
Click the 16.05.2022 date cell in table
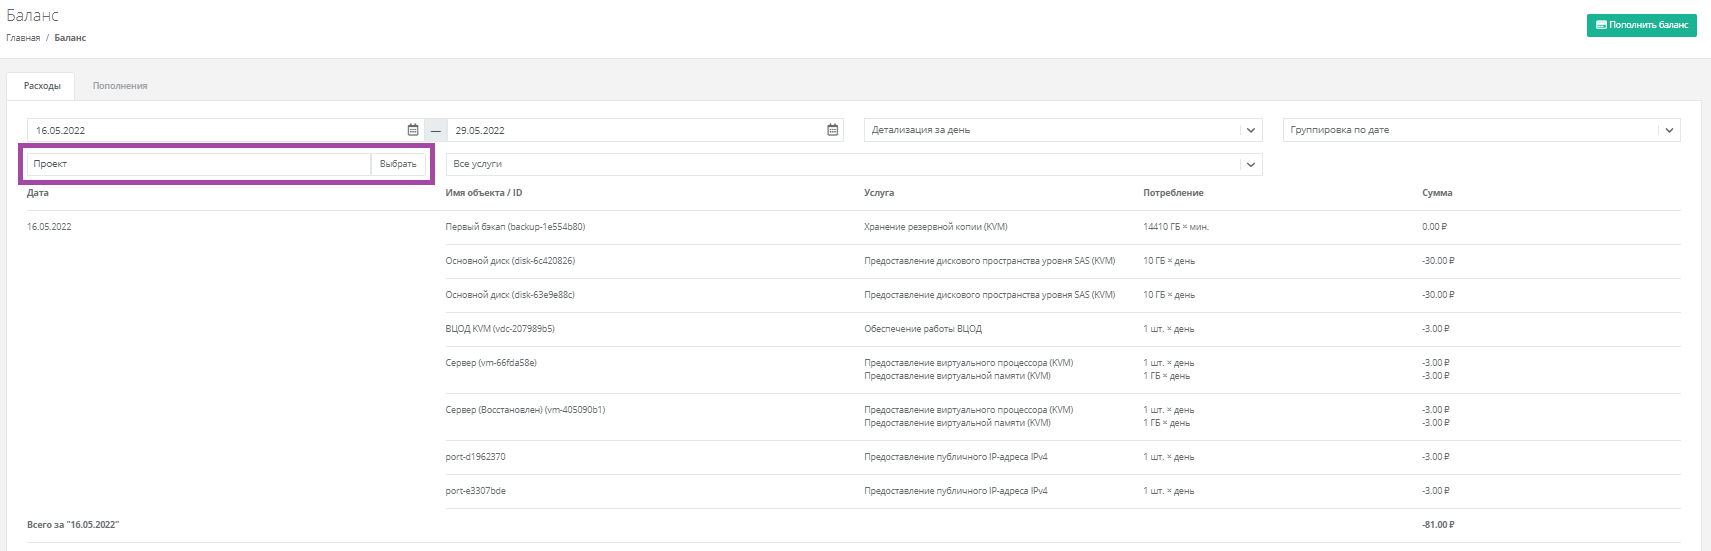pyautogui.click(x=49, y=227)
